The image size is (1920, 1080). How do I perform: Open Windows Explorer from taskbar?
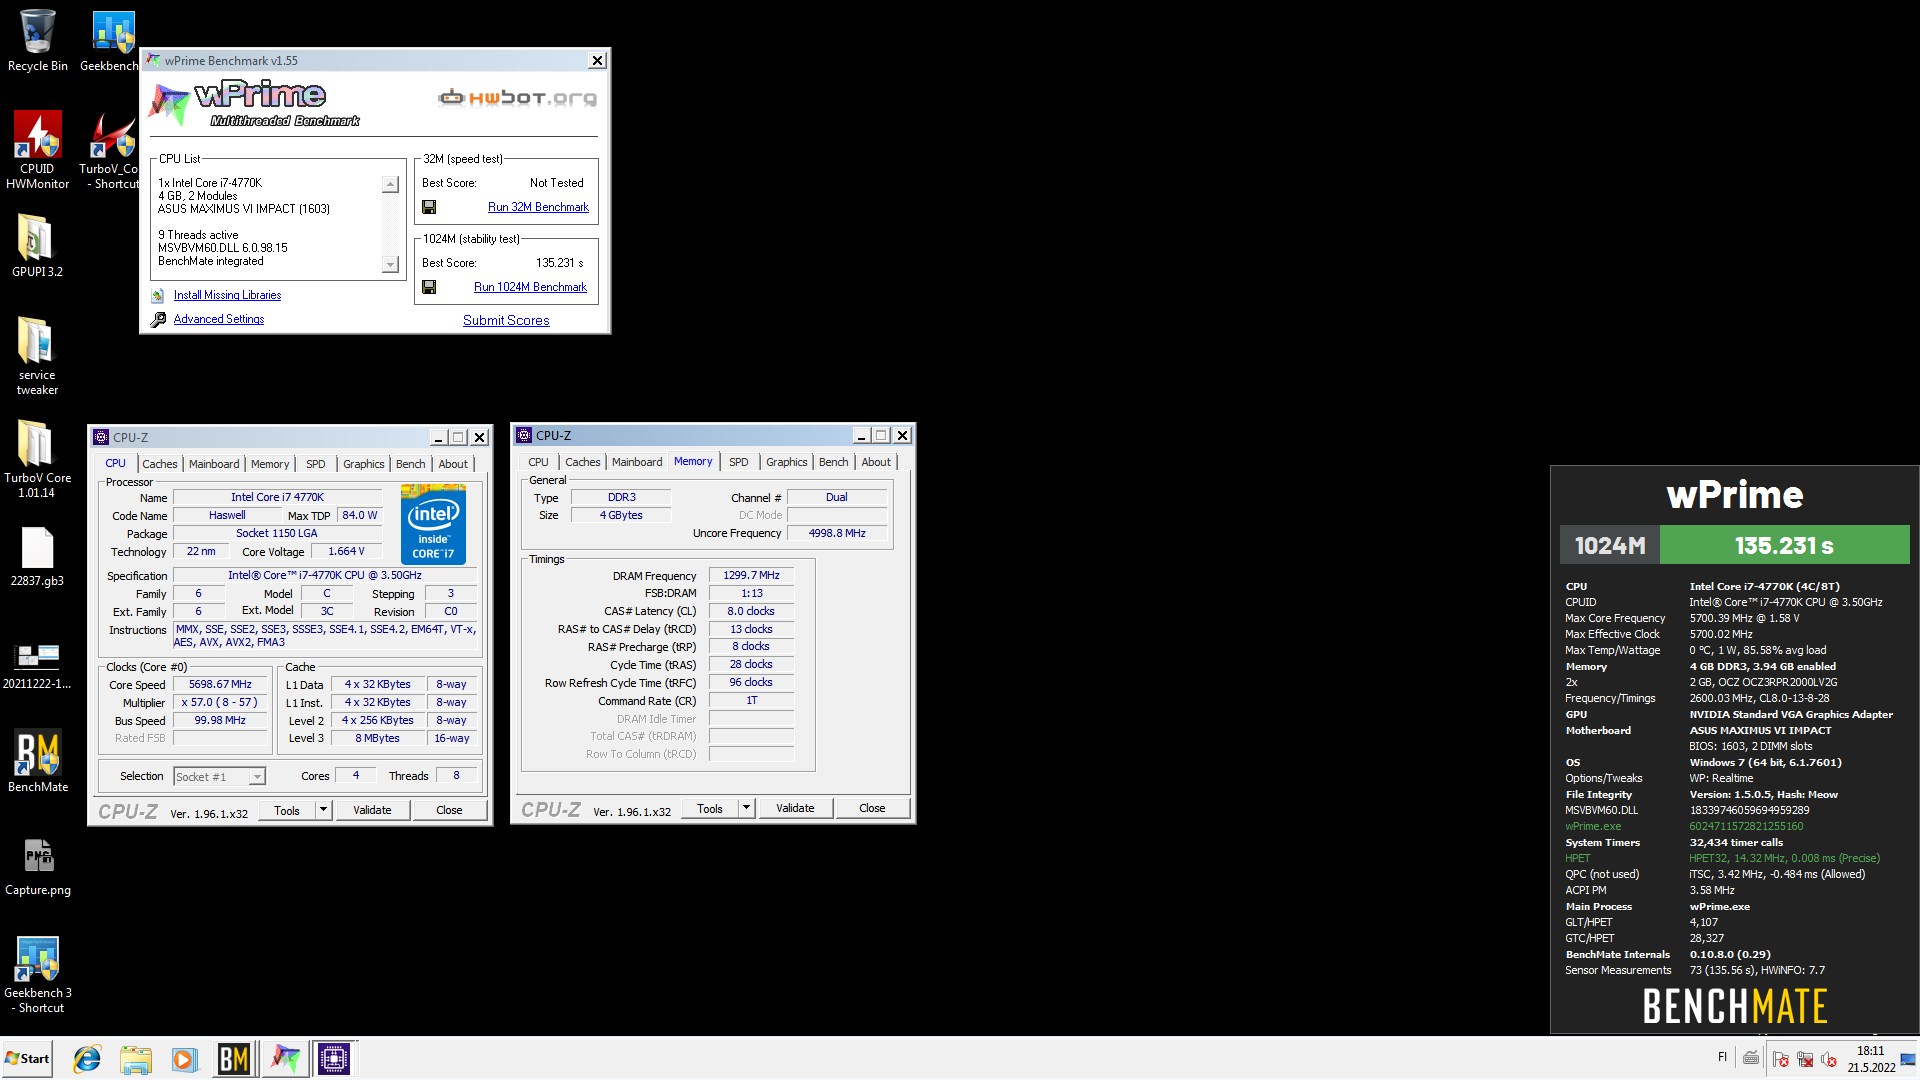[135, 1059]
